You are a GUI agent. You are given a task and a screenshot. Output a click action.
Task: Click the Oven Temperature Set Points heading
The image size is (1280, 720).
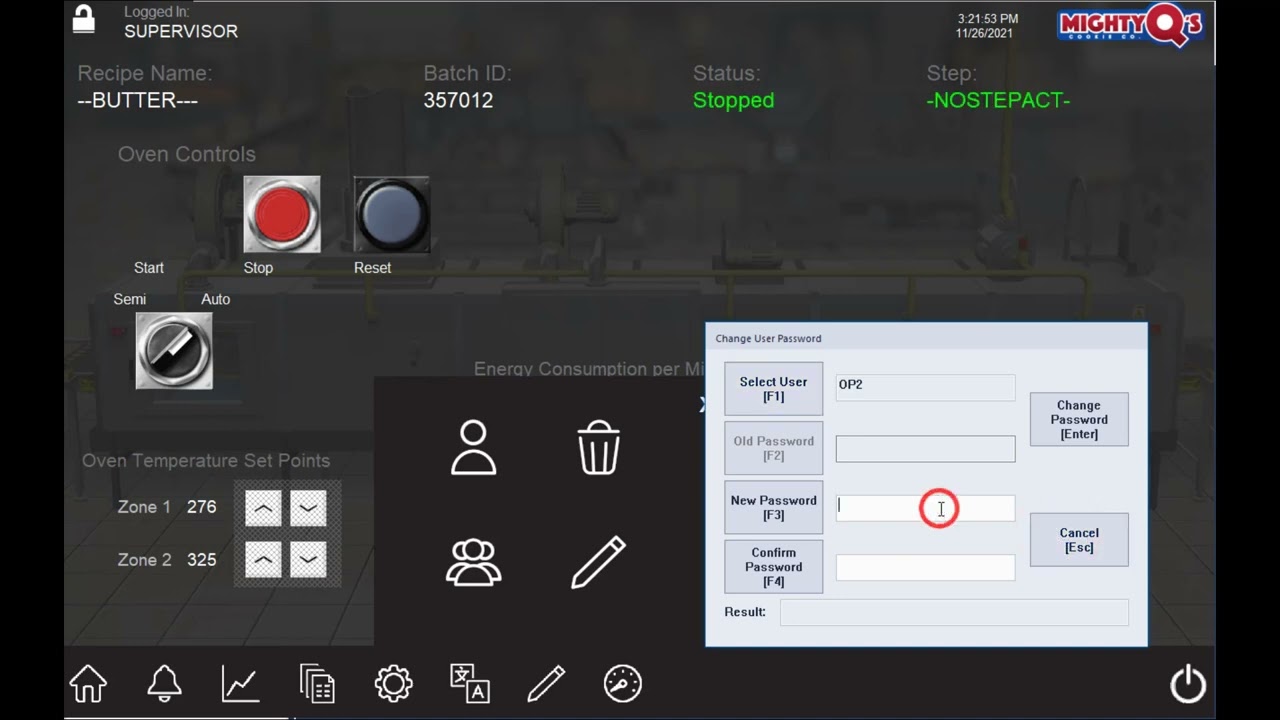tap(206, 461)
